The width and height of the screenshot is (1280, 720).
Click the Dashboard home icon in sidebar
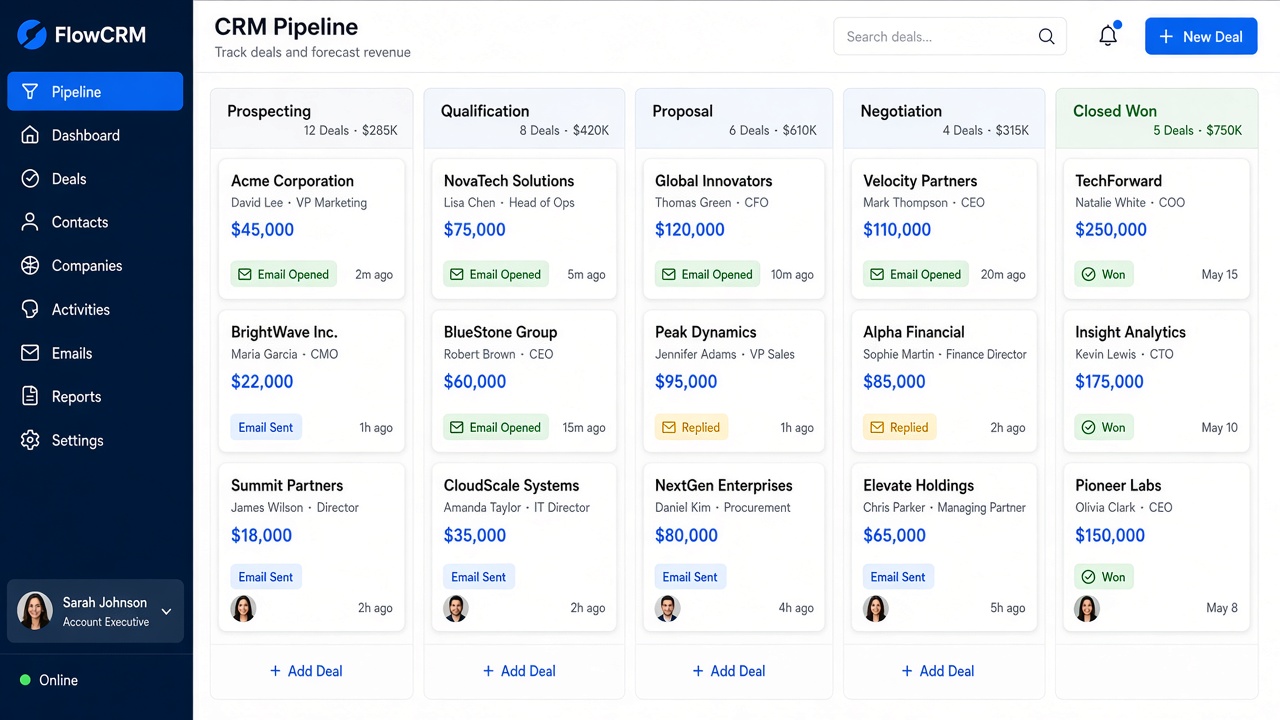click(30, 135)
